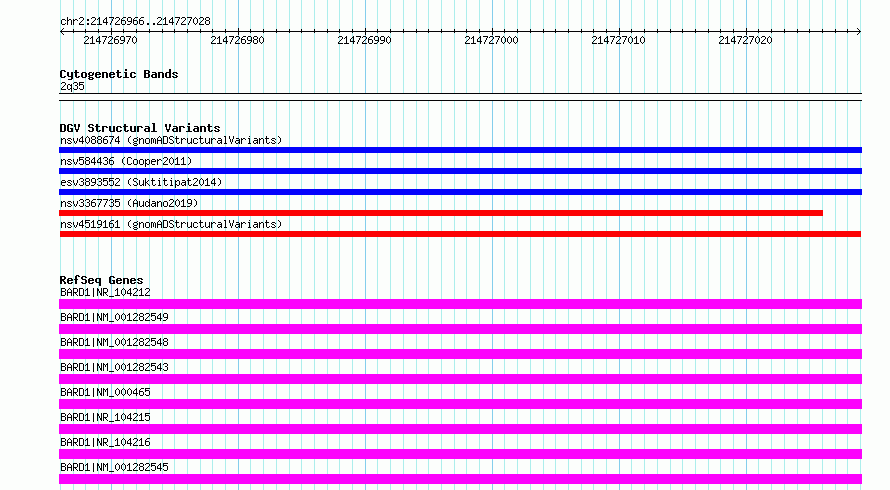This screenshot has width=890, height=490.
Task: Open variant nsv3367735 (Audano2019) label
Action: click(x=129, y=203)
